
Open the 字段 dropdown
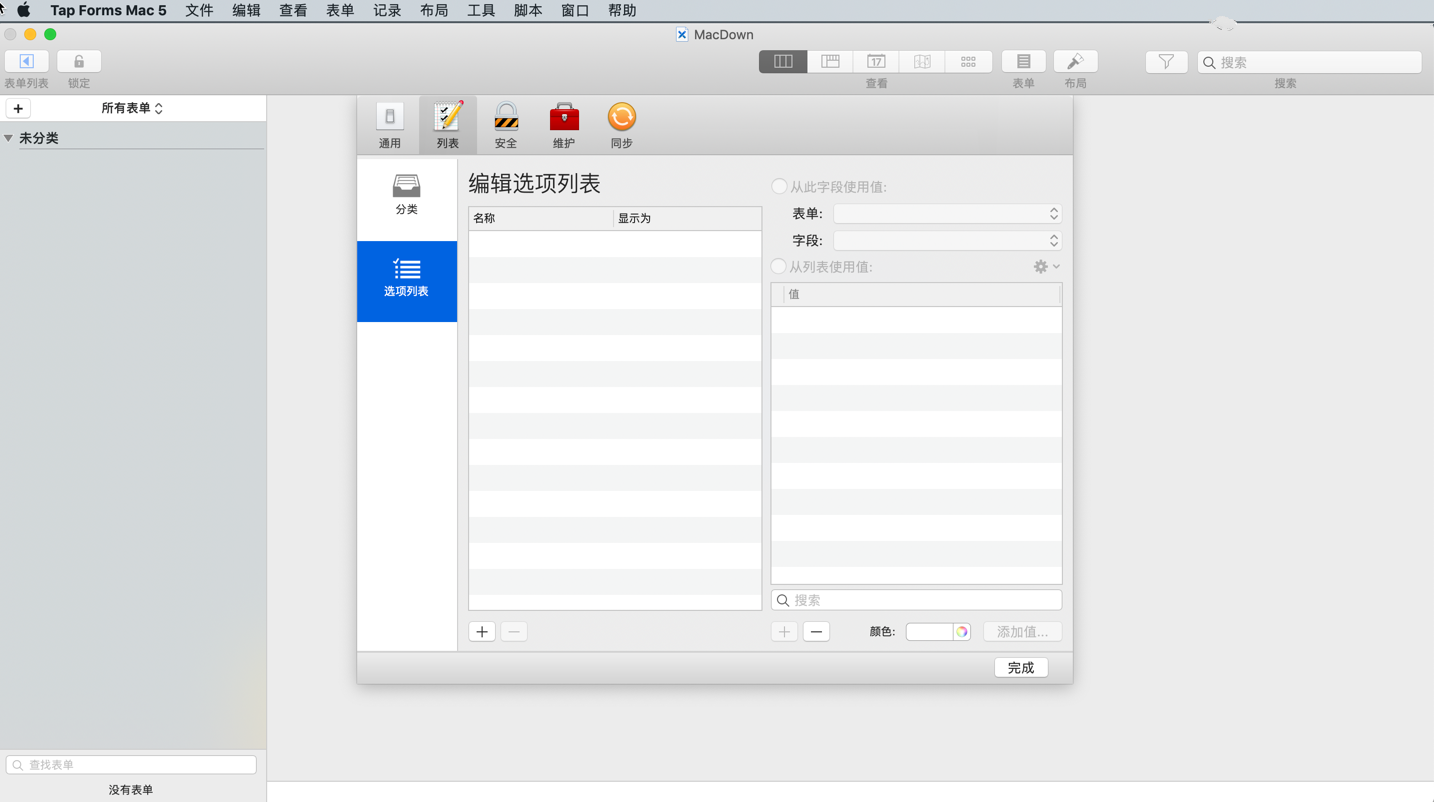point(947,241)
